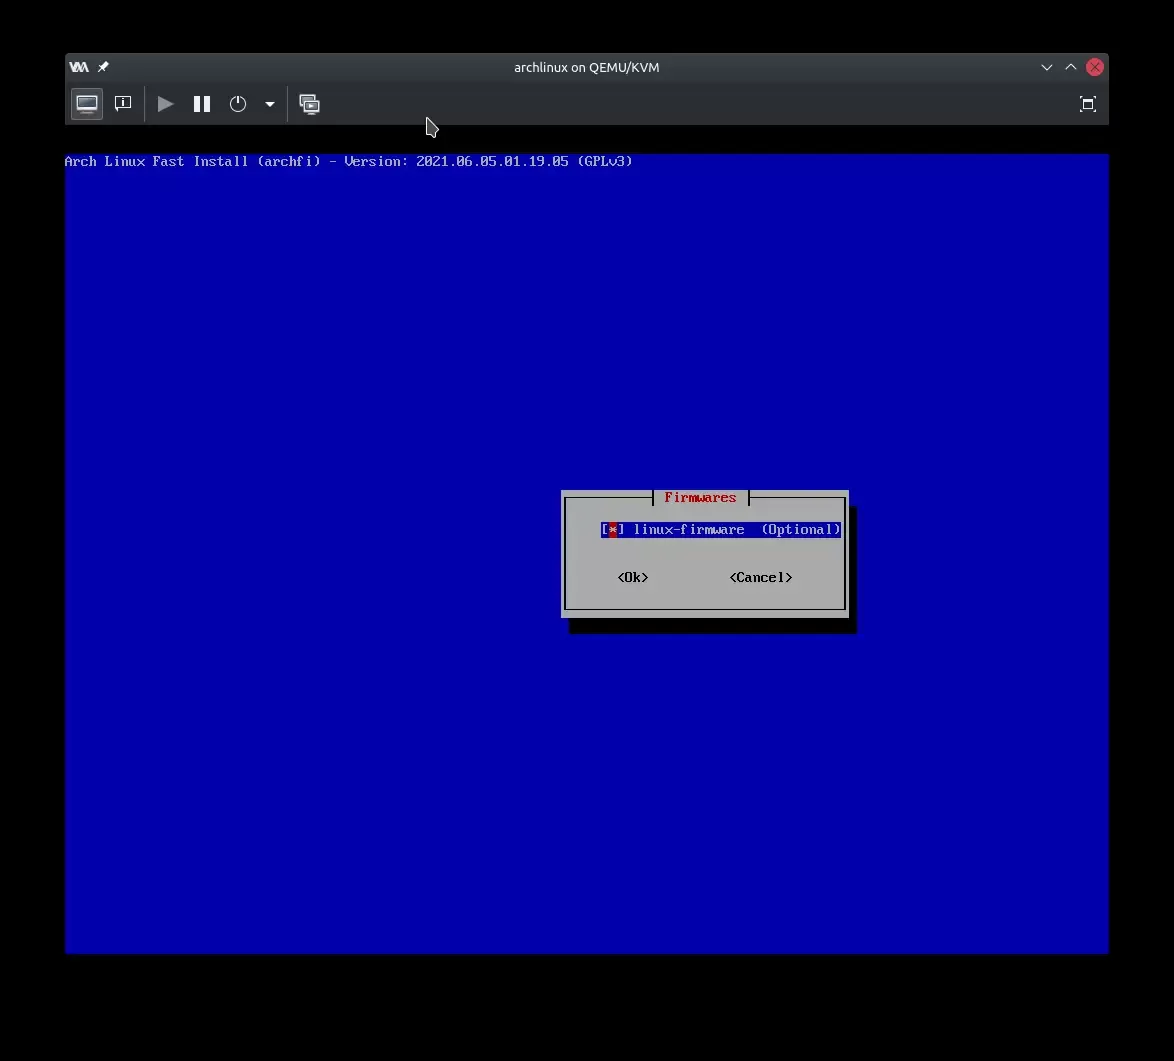Open the VM snapshots manager
This screenshot has height=1061, width=1174.
(x=310, y=104)
